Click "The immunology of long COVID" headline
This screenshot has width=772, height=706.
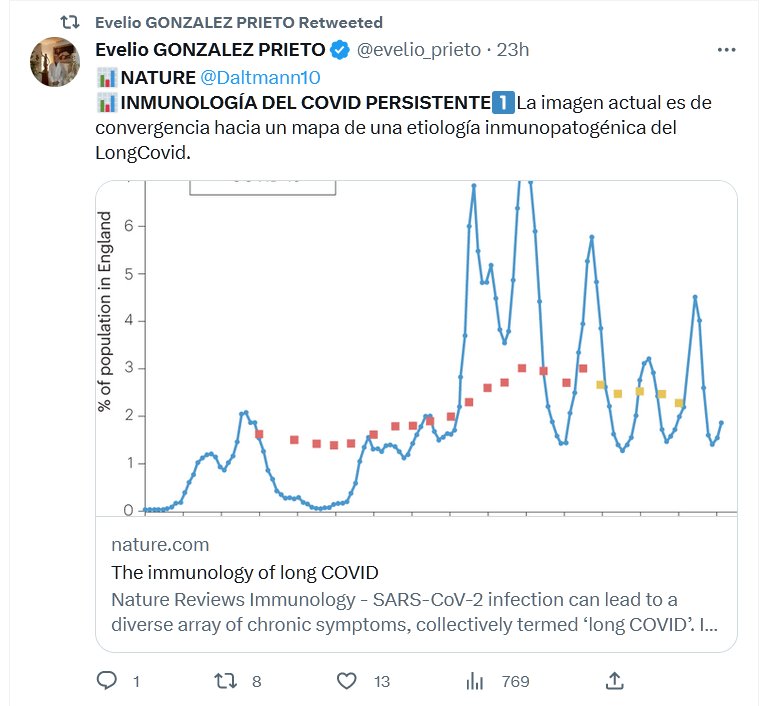coord(245,573)
